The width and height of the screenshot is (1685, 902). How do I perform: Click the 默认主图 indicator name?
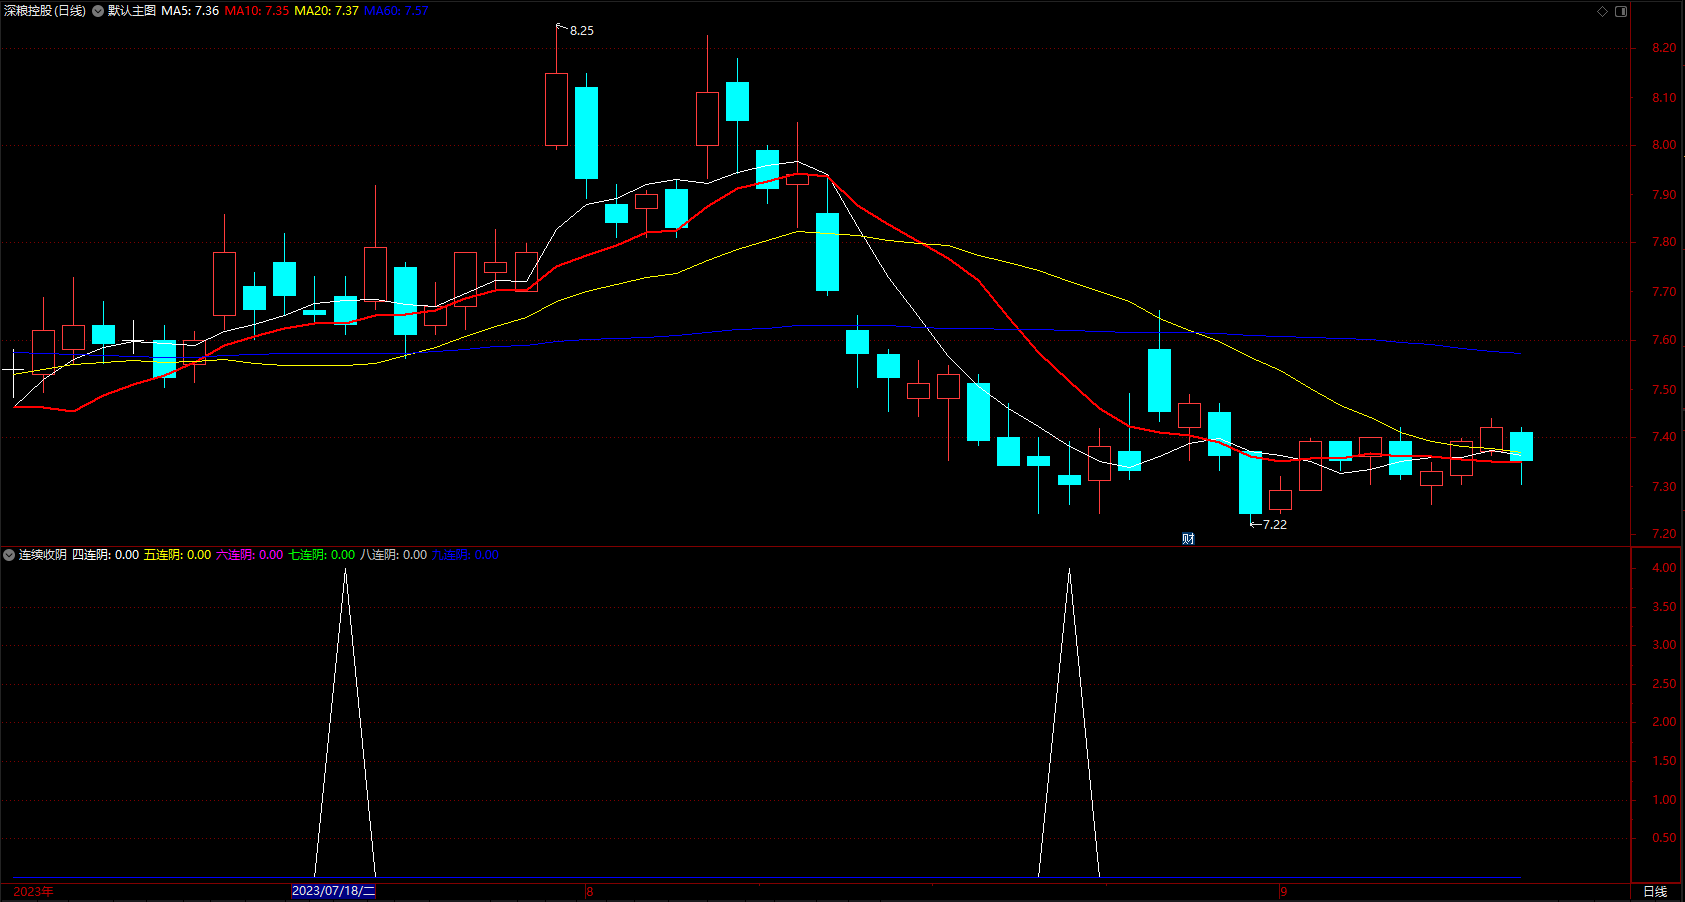coord(132,11)
